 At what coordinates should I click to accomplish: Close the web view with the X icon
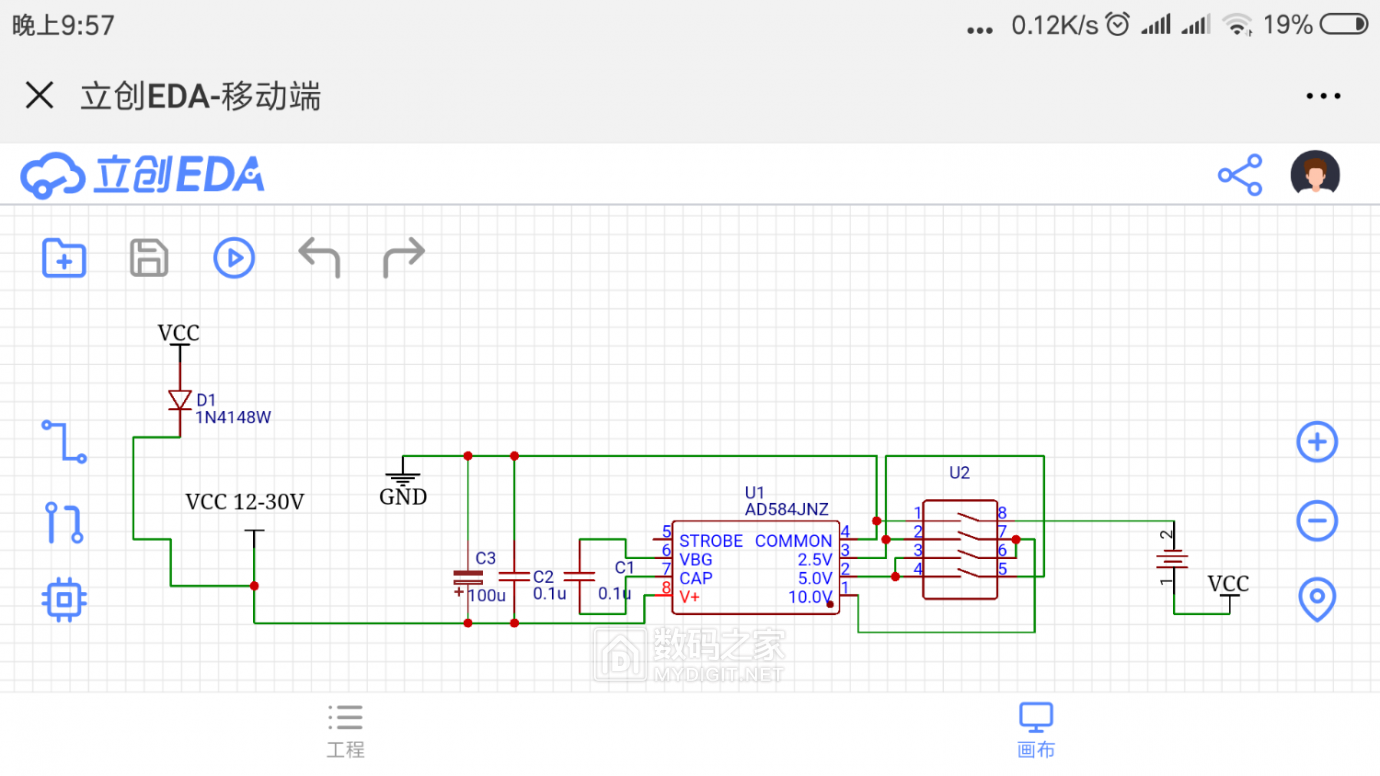(x=39, y=96)
